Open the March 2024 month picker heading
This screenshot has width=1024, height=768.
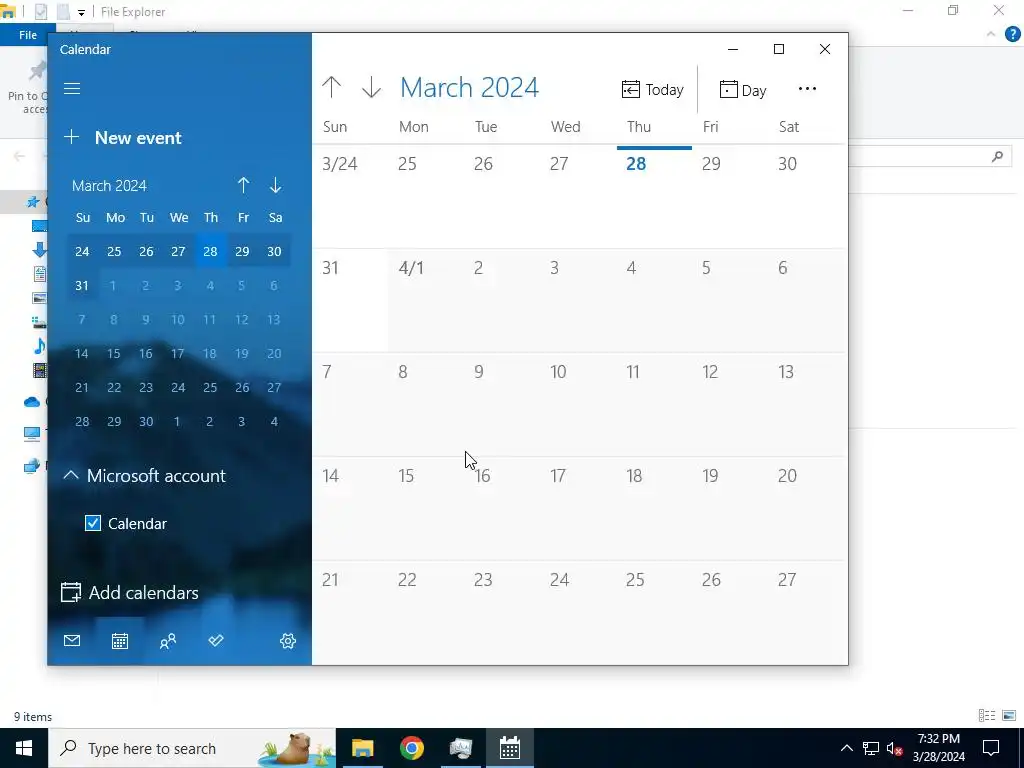(470, 88)
